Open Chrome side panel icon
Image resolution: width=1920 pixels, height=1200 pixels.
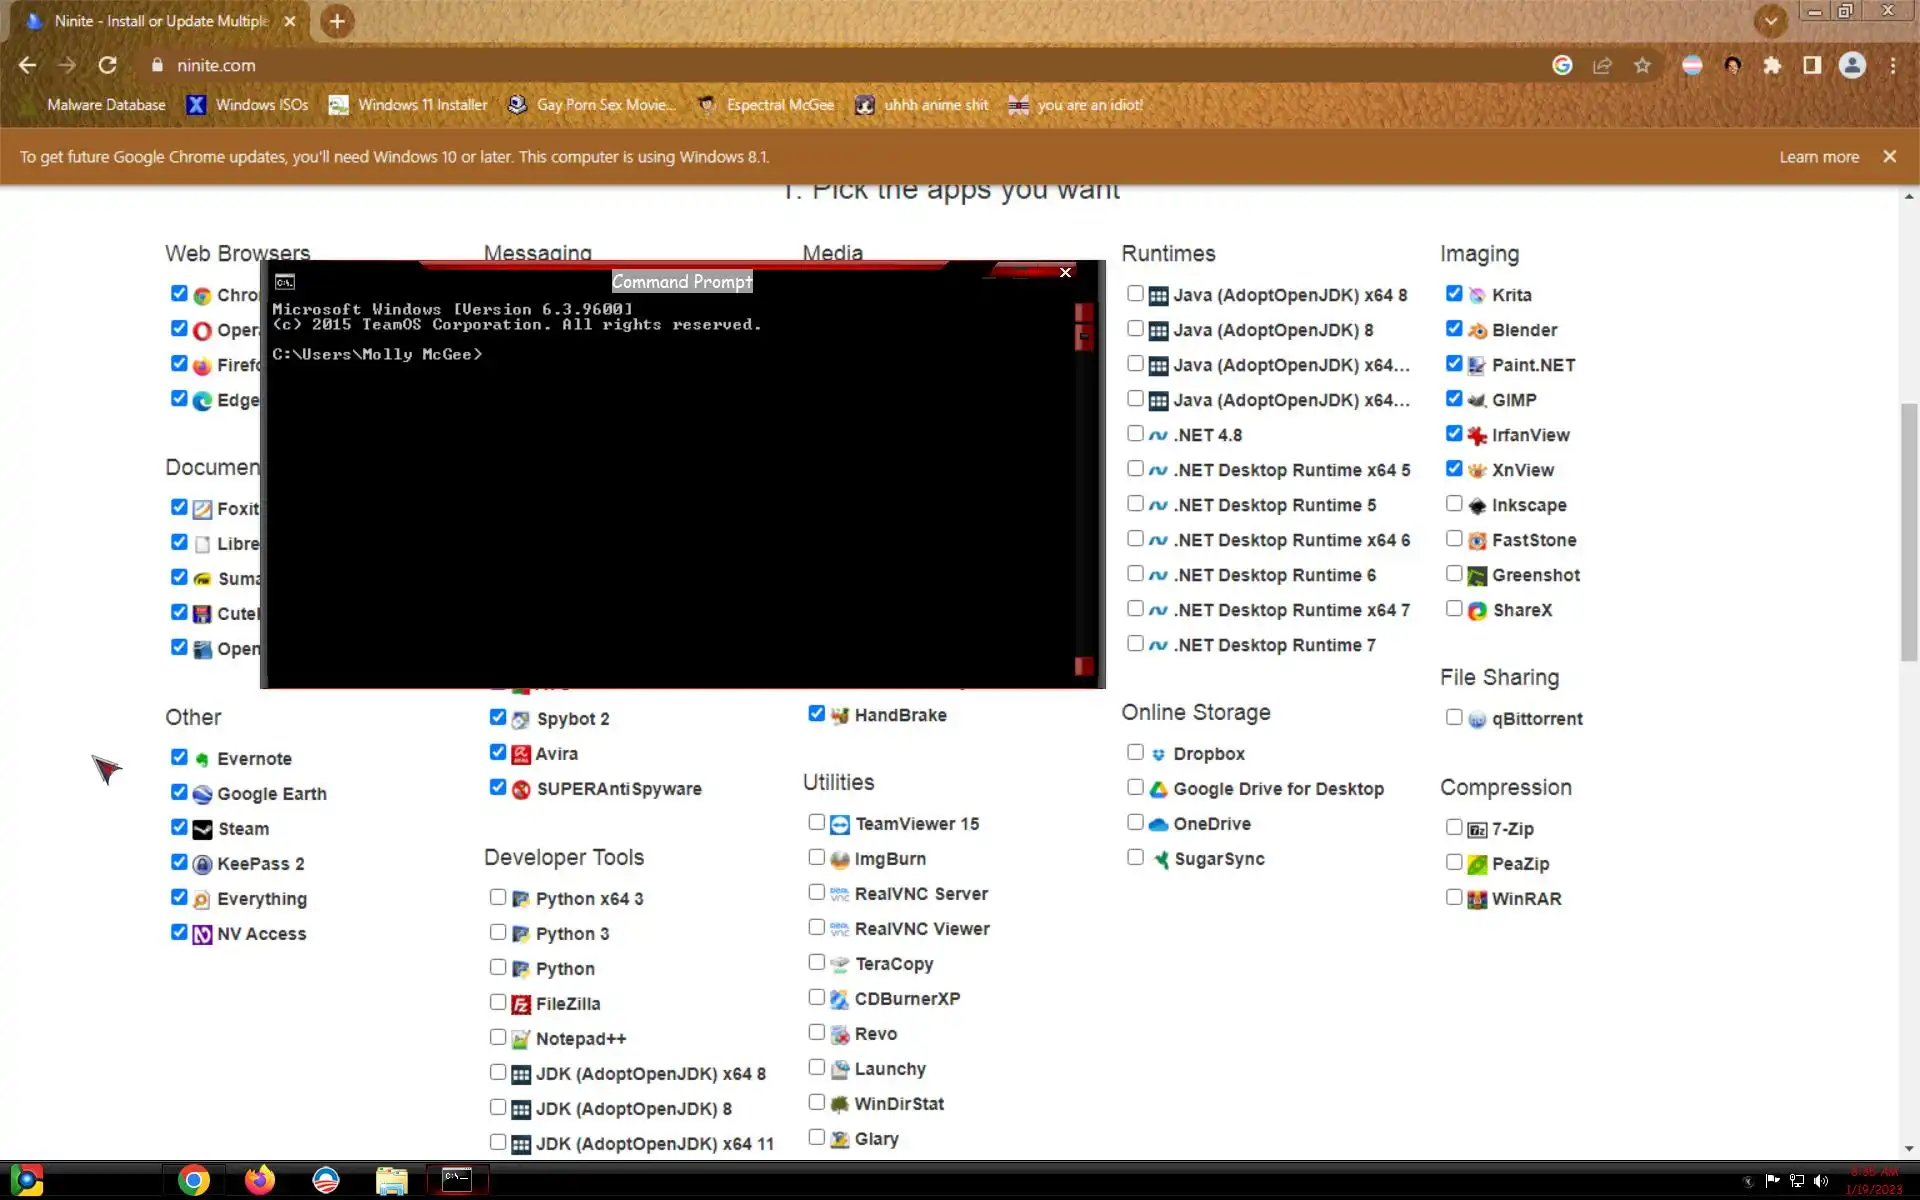pos(1812,65)
